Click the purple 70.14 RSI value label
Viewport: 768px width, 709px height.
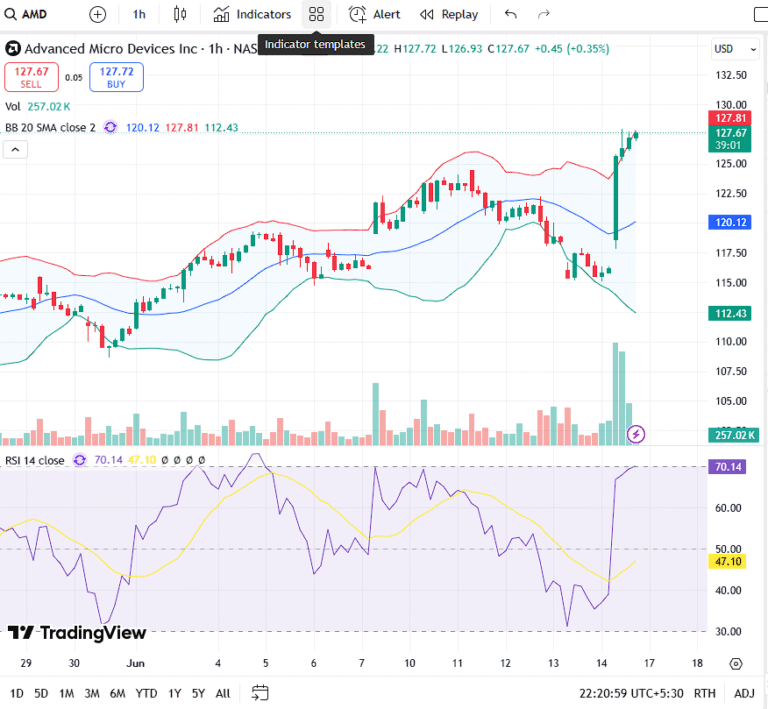pyautogui.click(x=727, y=467)
